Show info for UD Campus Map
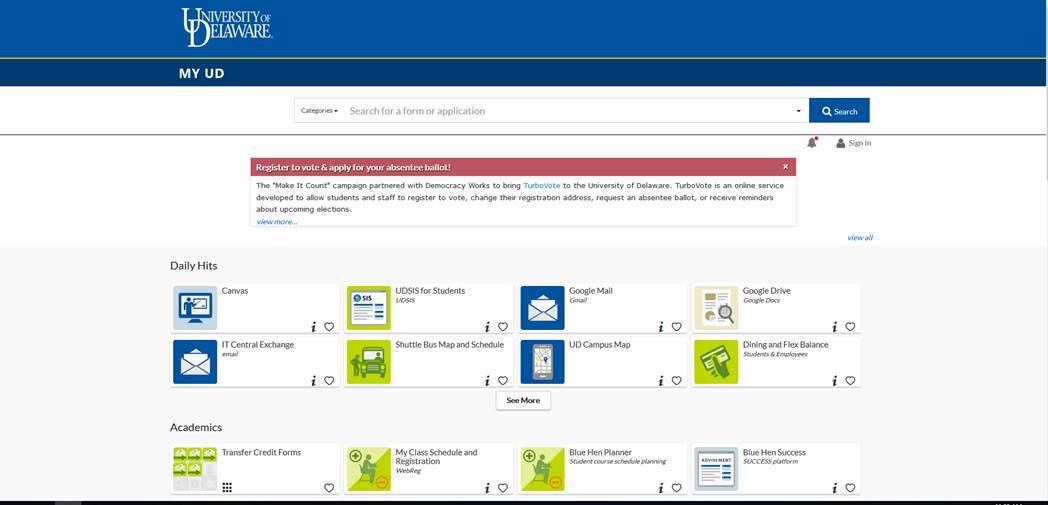This screenshot has width=1048, height=505. click(x=661, y=381)
